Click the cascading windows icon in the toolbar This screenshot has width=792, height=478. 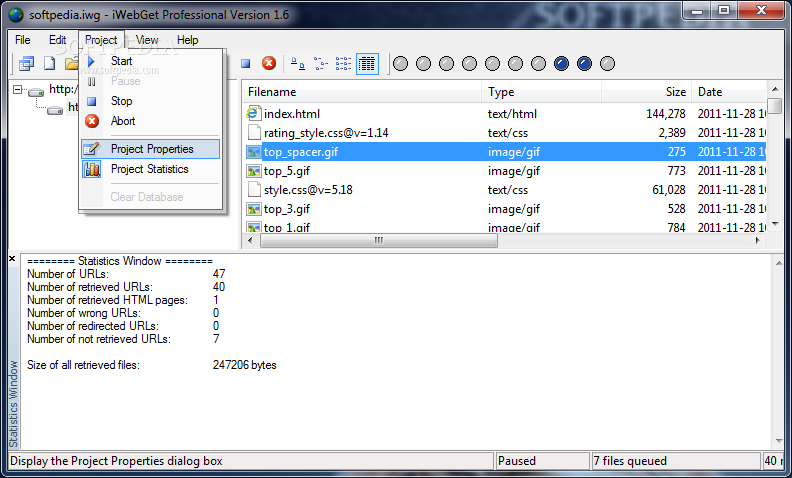point(26,64)
